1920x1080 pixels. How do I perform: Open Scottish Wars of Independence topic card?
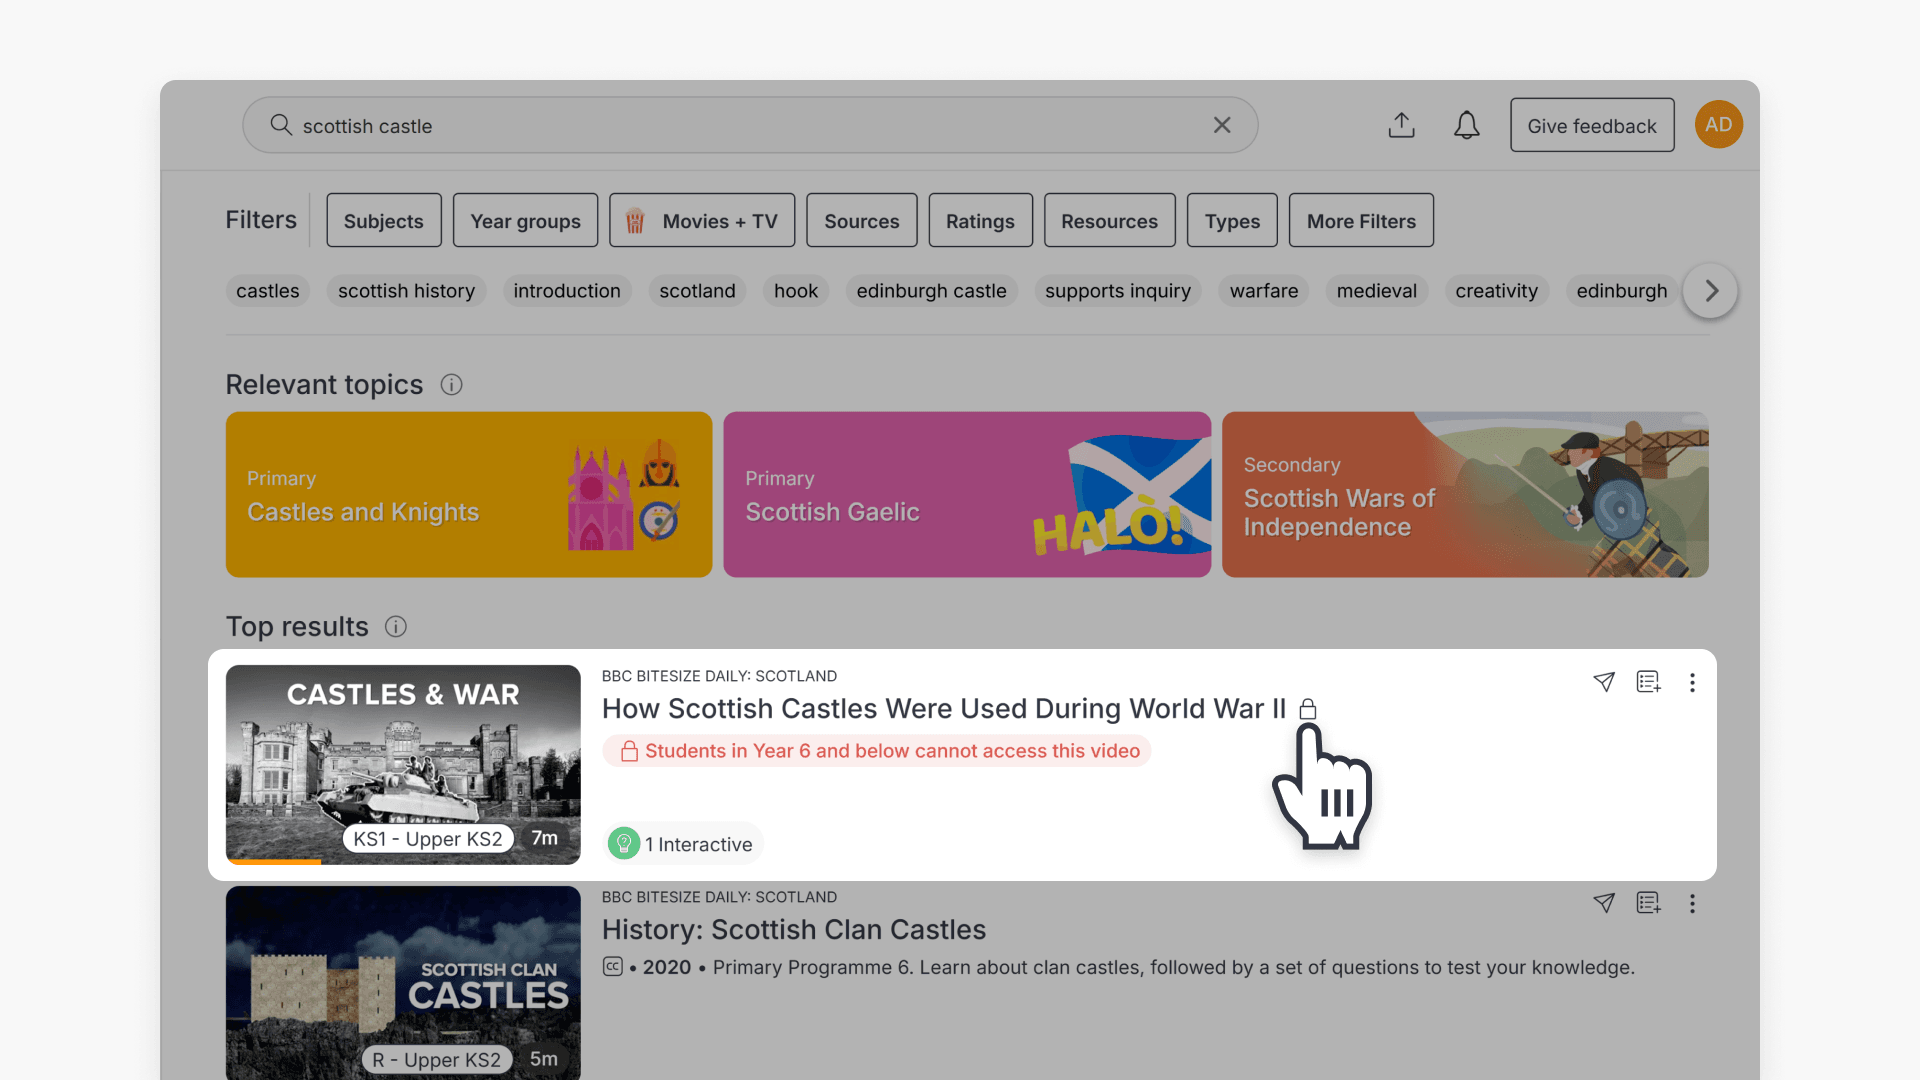(x=1464, y=495)
